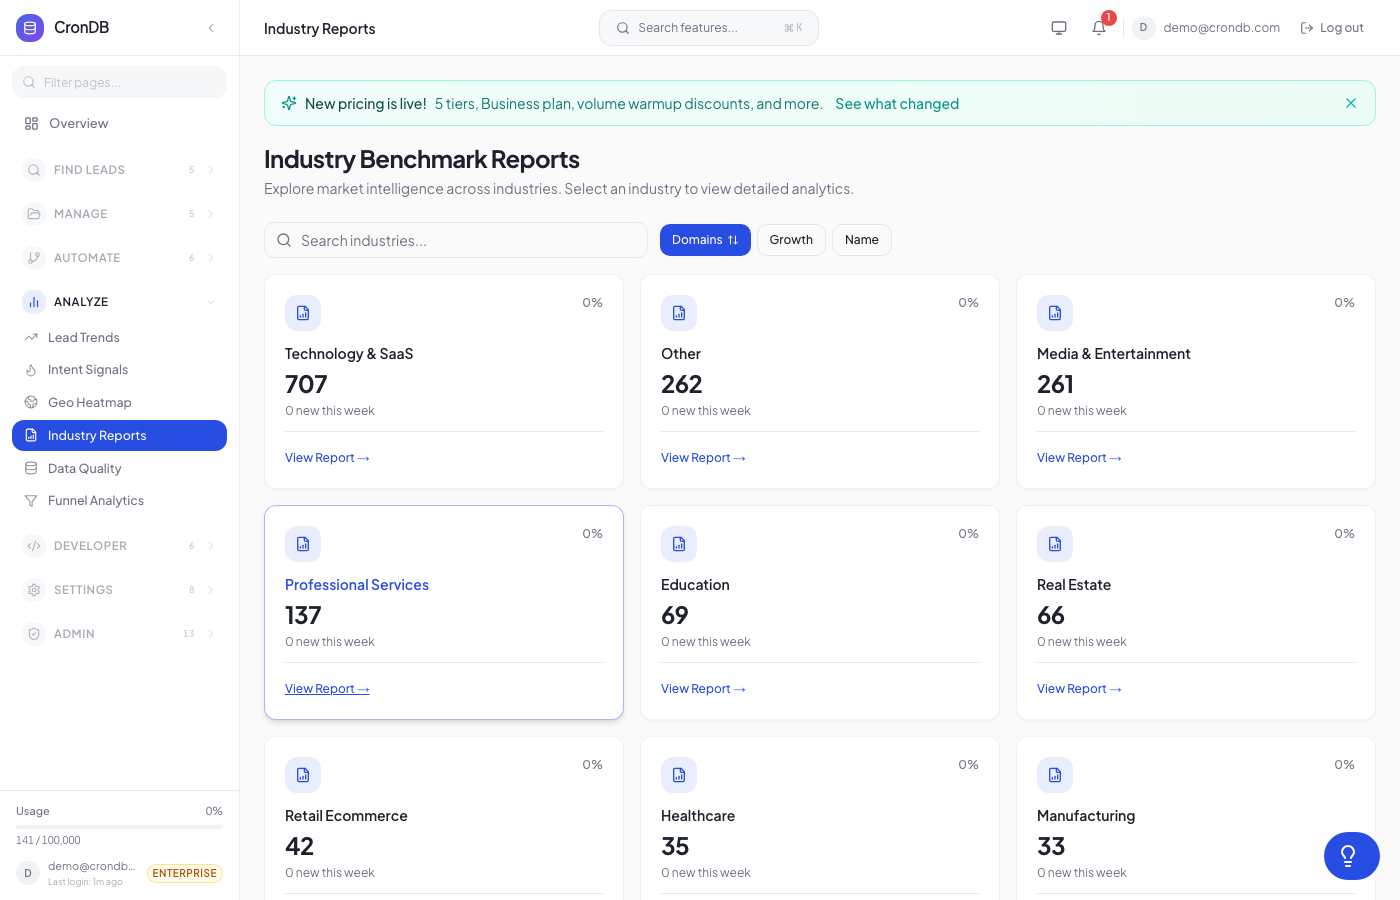Screen dimensions: 1400x900
Task: Click the Settings gear icon
Action: point(34,590)
